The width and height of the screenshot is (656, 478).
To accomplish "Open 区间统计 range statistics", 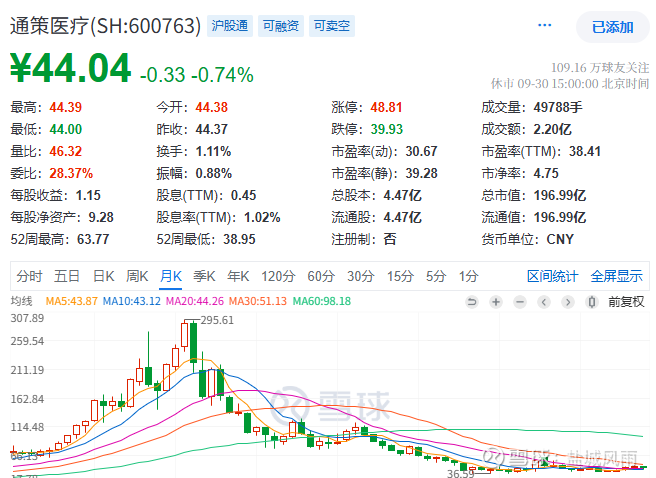I will [552, 276].
